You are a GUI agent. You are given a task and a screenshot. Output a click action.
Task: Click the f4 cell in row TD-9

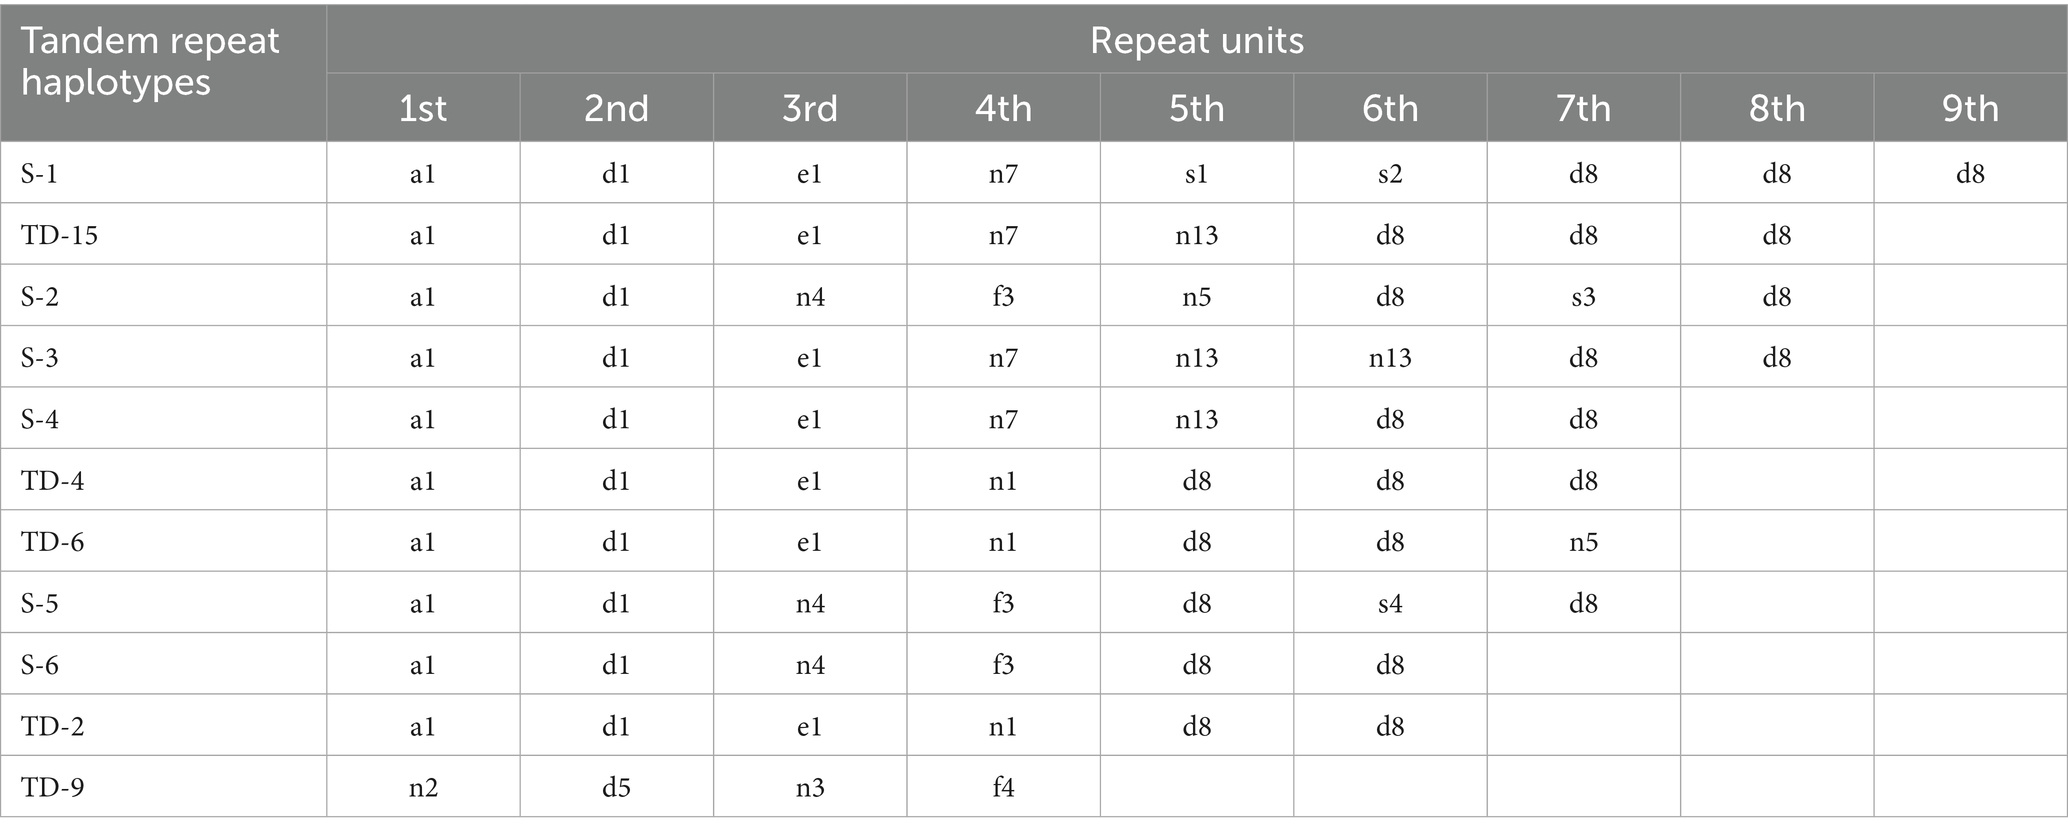pyautogui.click(x=1003, y=788)
